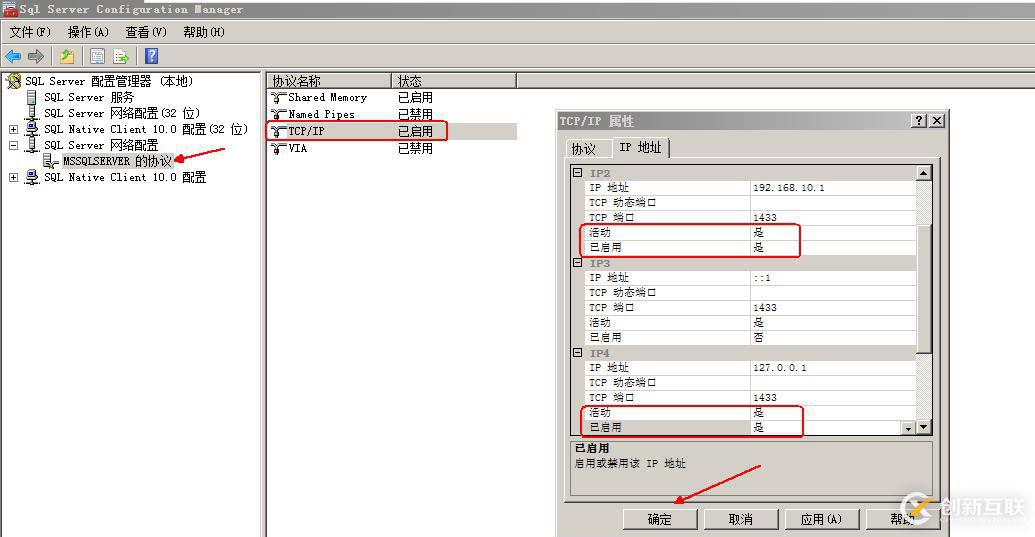Screen dimensions: 1035x537
Task: Click the 确定 button
Action: pos(659,519)
